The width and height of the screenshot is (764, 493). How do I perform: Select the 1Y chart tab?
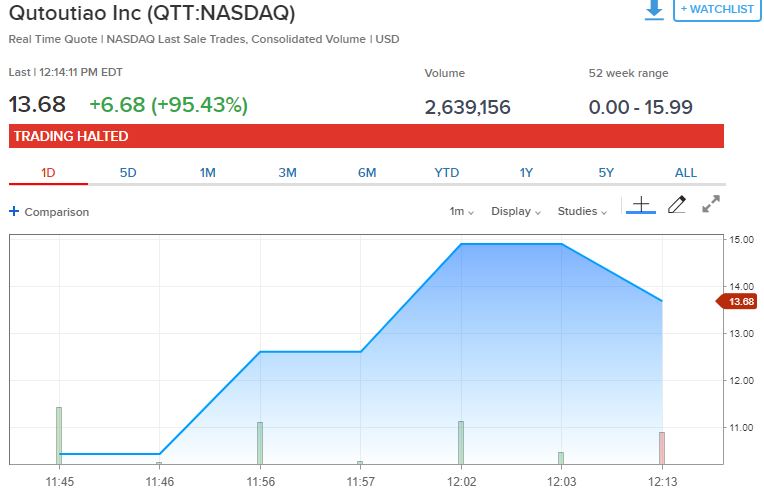(526, 172)
